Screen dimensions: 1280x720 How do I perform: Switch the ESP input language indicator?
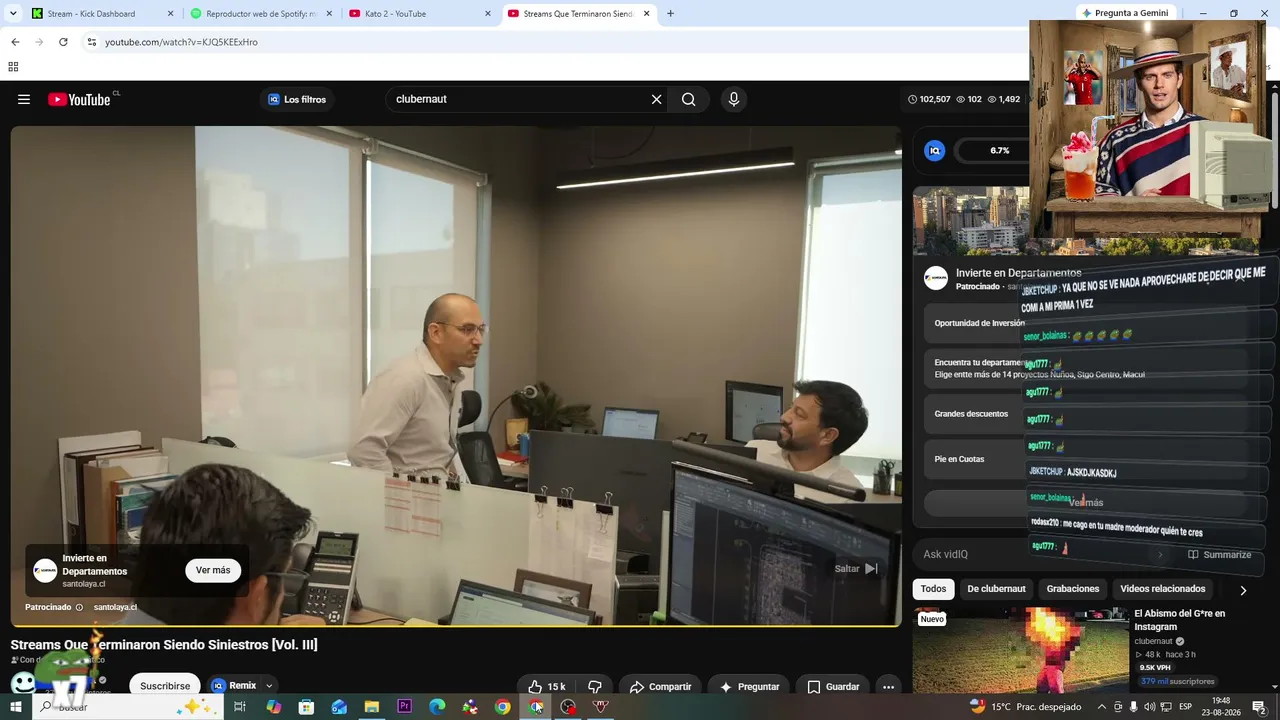[x=1185, y=707]
